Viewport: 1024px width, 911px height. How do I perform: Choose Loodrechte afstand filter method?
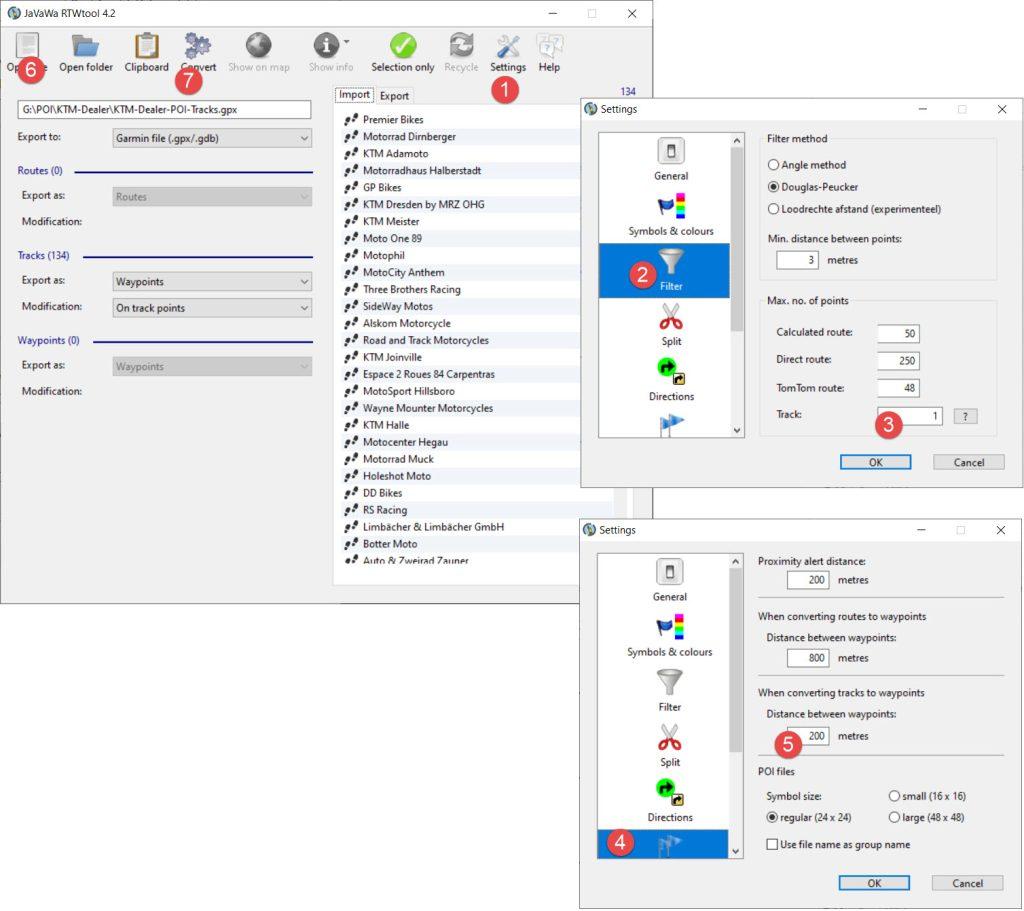(x=773, y=209)
